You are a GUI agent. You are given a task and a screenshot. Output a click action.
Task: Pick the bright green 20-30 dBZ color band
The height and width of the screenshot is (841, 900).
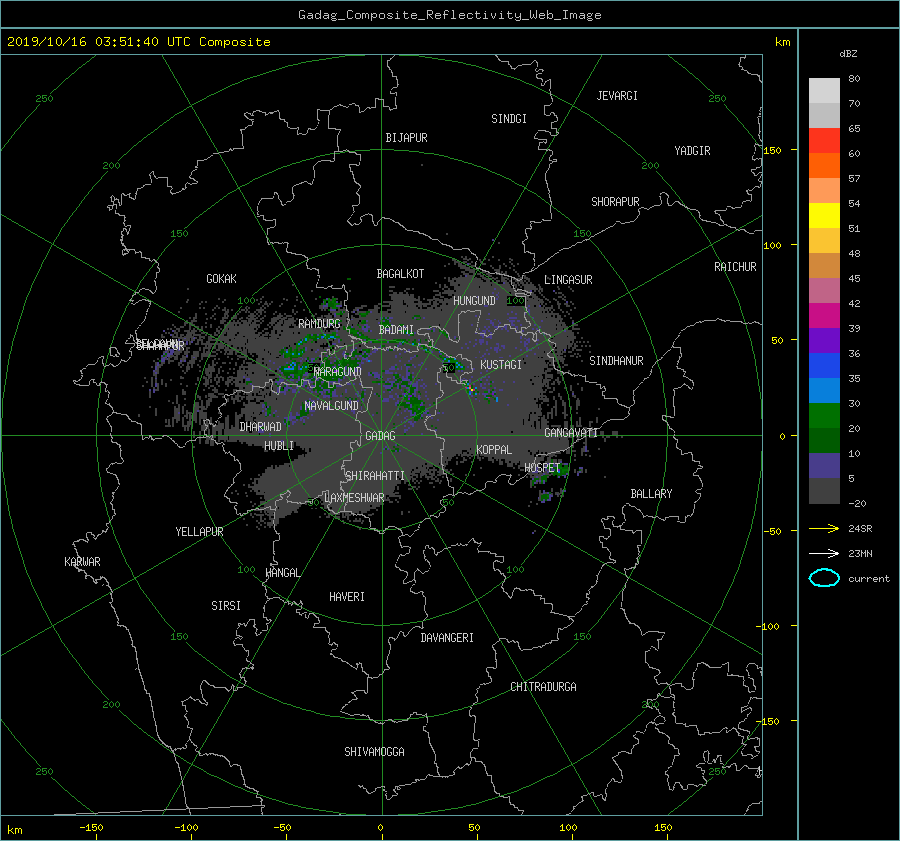point(824,416)
